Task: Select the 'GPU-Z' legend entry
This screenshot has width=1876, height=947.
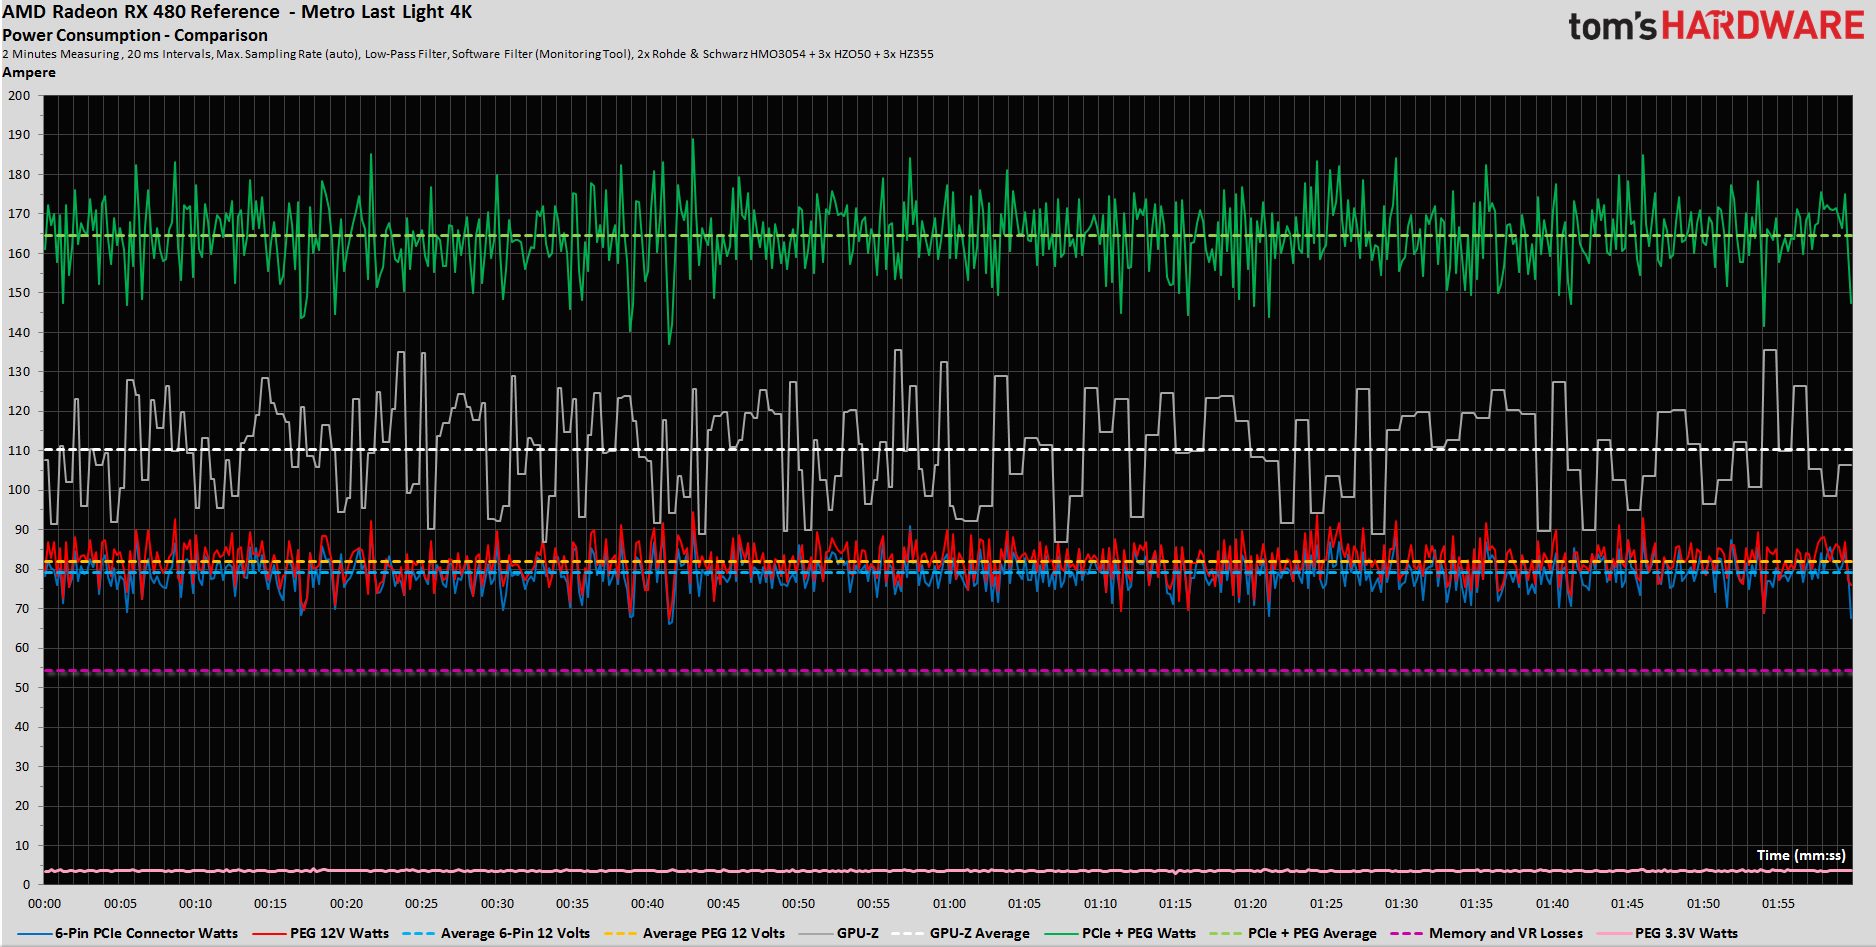Action: (x=858, y=933)
